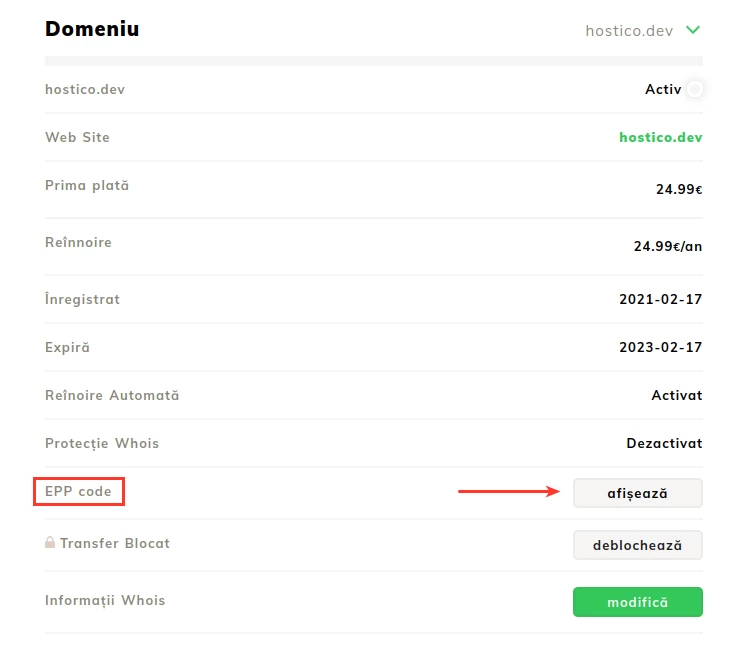Expand the green domain selector chevron
737x650 pixels.
[x=693, y=30]
